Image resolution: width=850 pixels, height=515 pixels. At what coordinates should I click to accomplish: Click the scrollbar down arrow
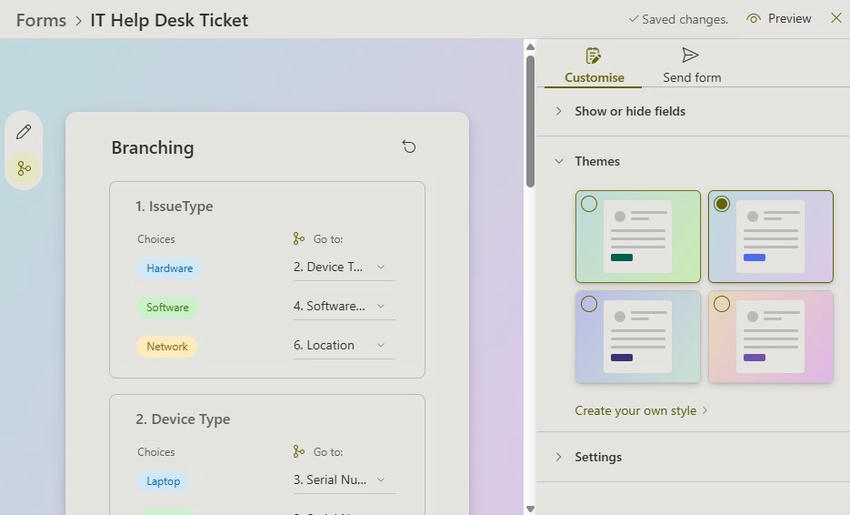[x=530, y=508]
